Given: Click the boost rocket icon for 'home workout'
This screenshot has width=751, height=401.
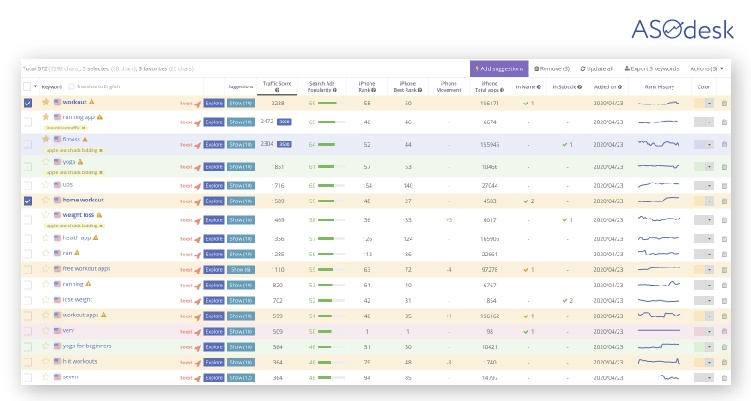Looking at the screenshot, I should (198, 201).
